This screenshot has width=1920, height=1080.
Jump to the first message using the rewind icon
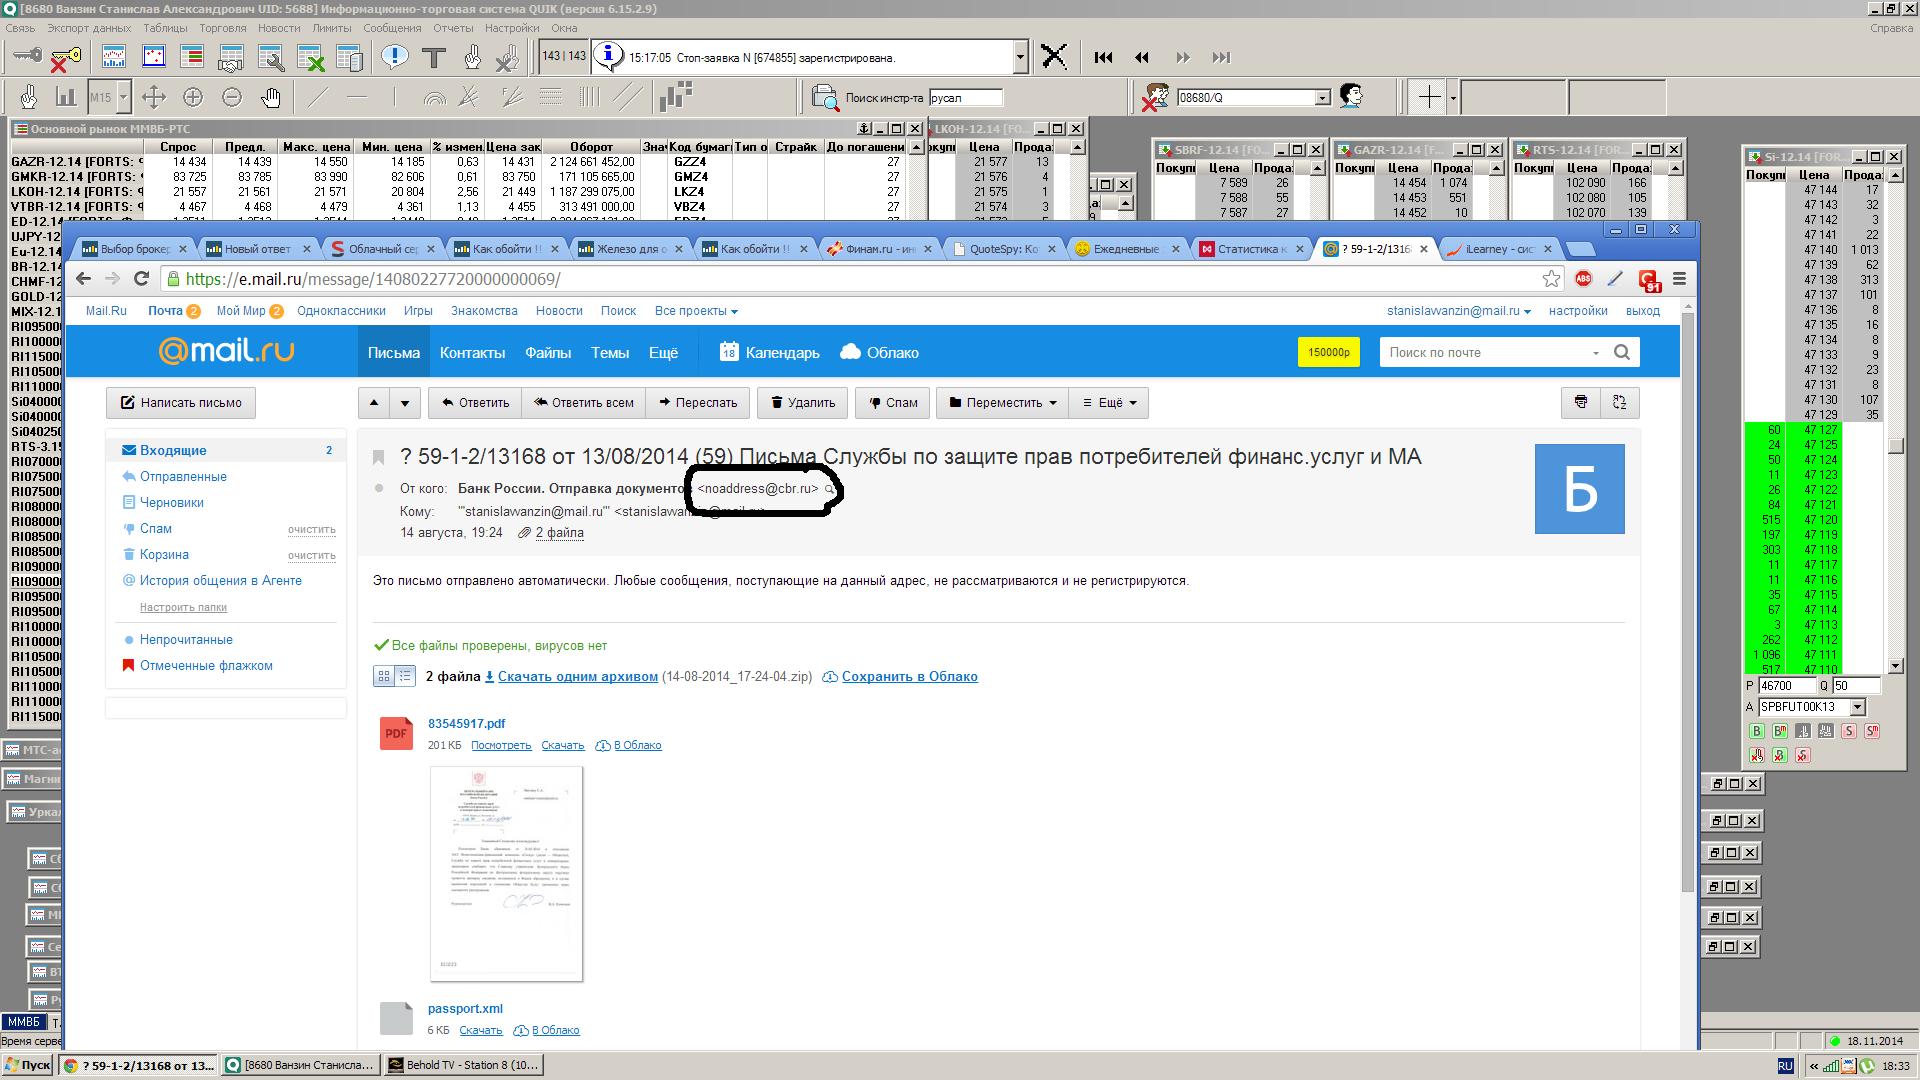click(x=1103, y=57)
